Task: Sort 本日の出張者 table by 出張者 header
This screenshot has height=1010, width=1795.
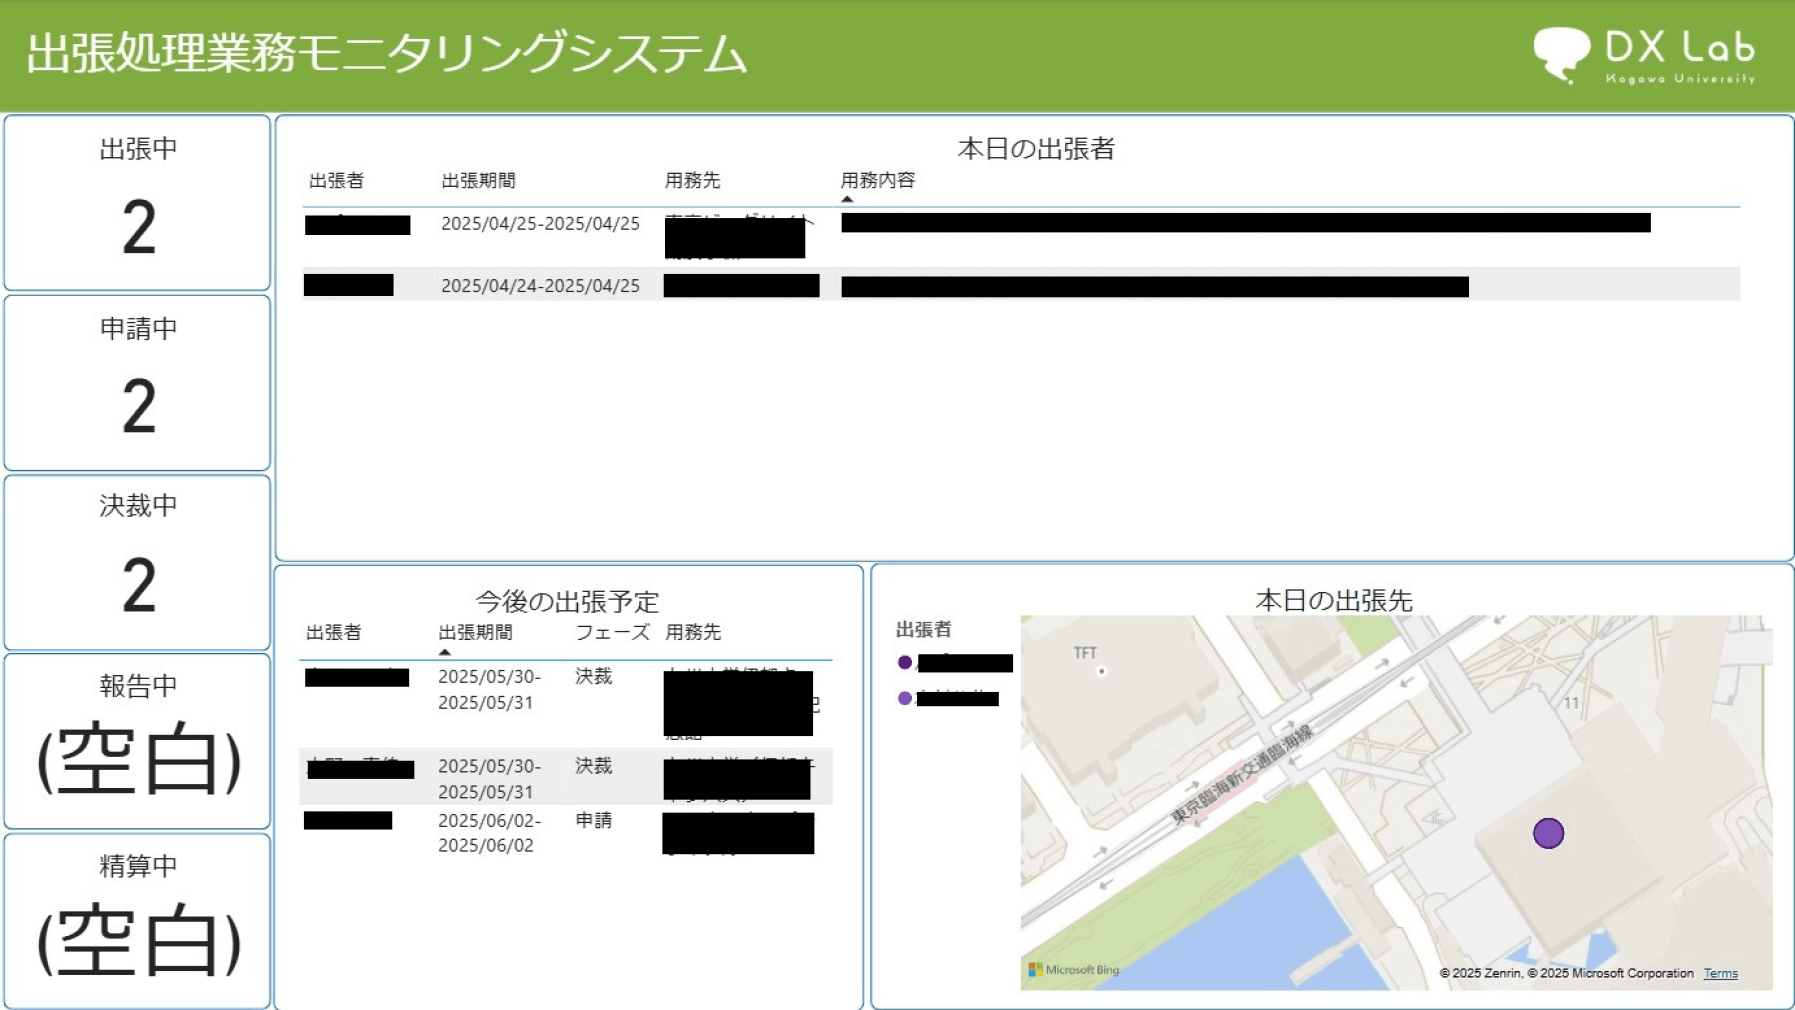Action: tap(336, 181)
